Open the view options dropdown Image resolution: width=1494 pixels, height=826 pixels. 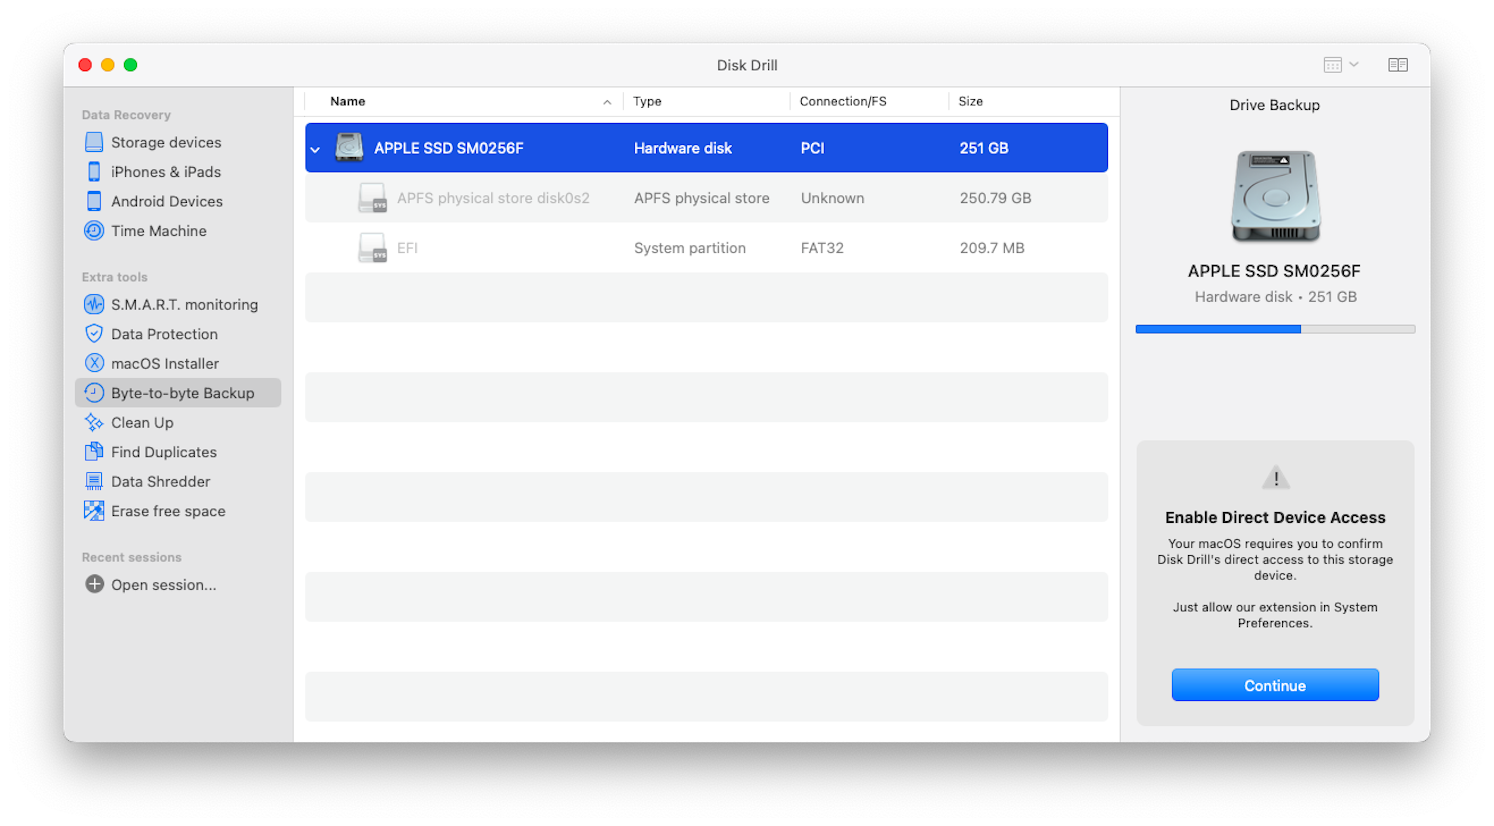(1340, 64)
